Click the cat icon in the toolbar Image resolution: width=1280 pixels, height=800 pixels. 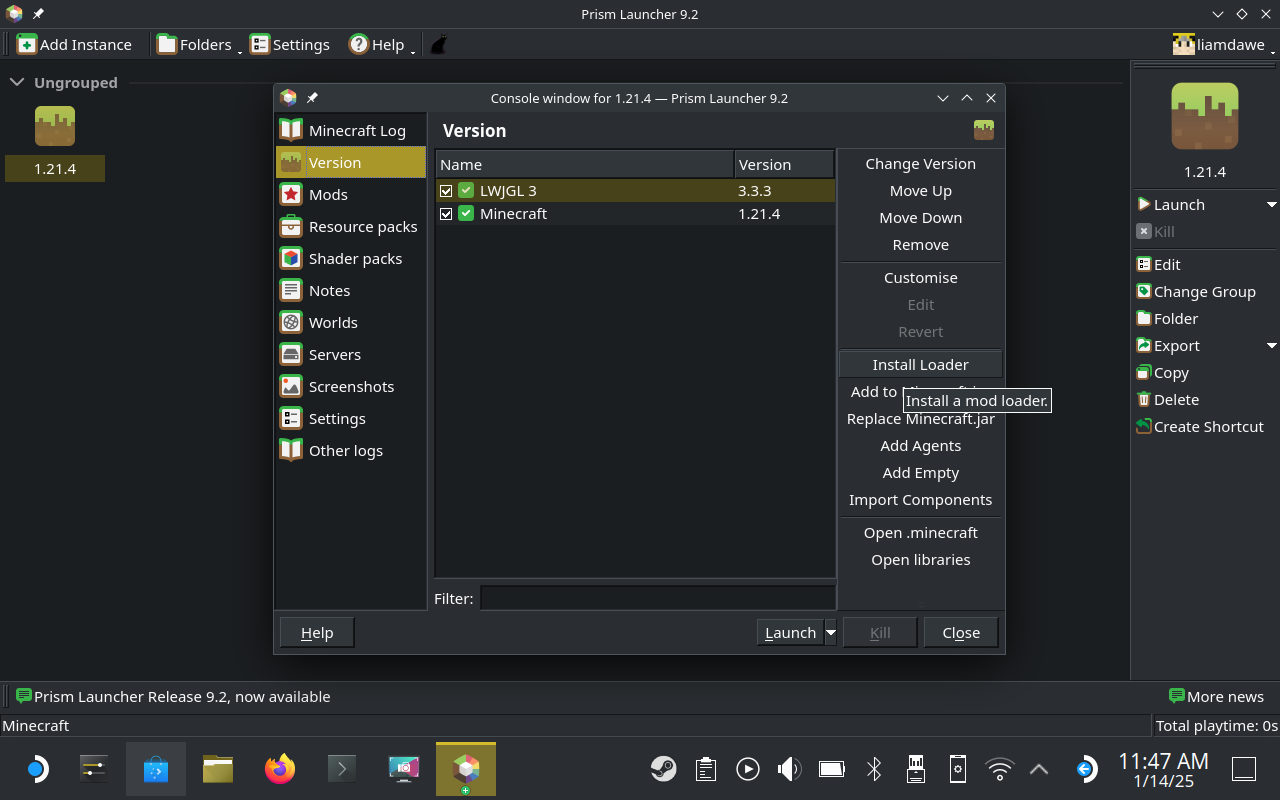(x=438, y=44)
